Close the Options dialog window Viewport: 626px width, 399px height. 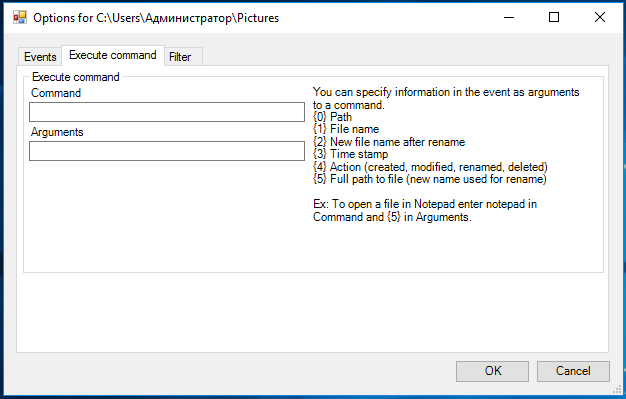pyautogui.click(x=599, y=17)
